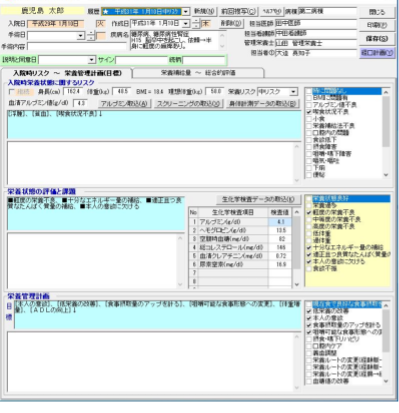Switch to the 栄養補給量～総合的評価 tab
Screen dimensions: 399x413
tap(198, 73)
